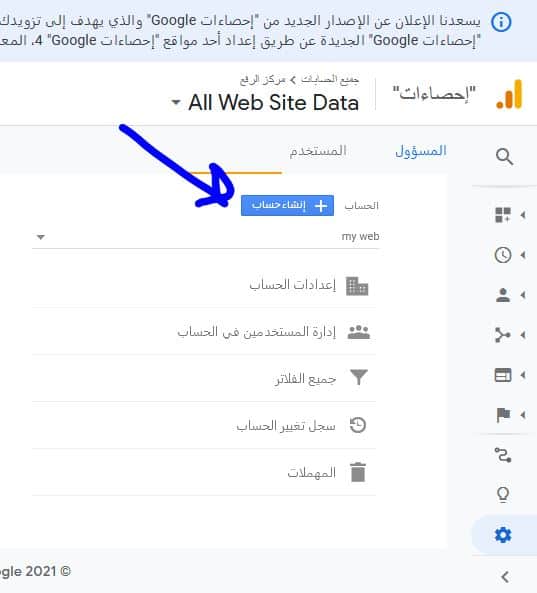Open the search magnifier in sidebar
Image resolution: width=537 pixels, height=593 pixels.
[x=504, y=156]
